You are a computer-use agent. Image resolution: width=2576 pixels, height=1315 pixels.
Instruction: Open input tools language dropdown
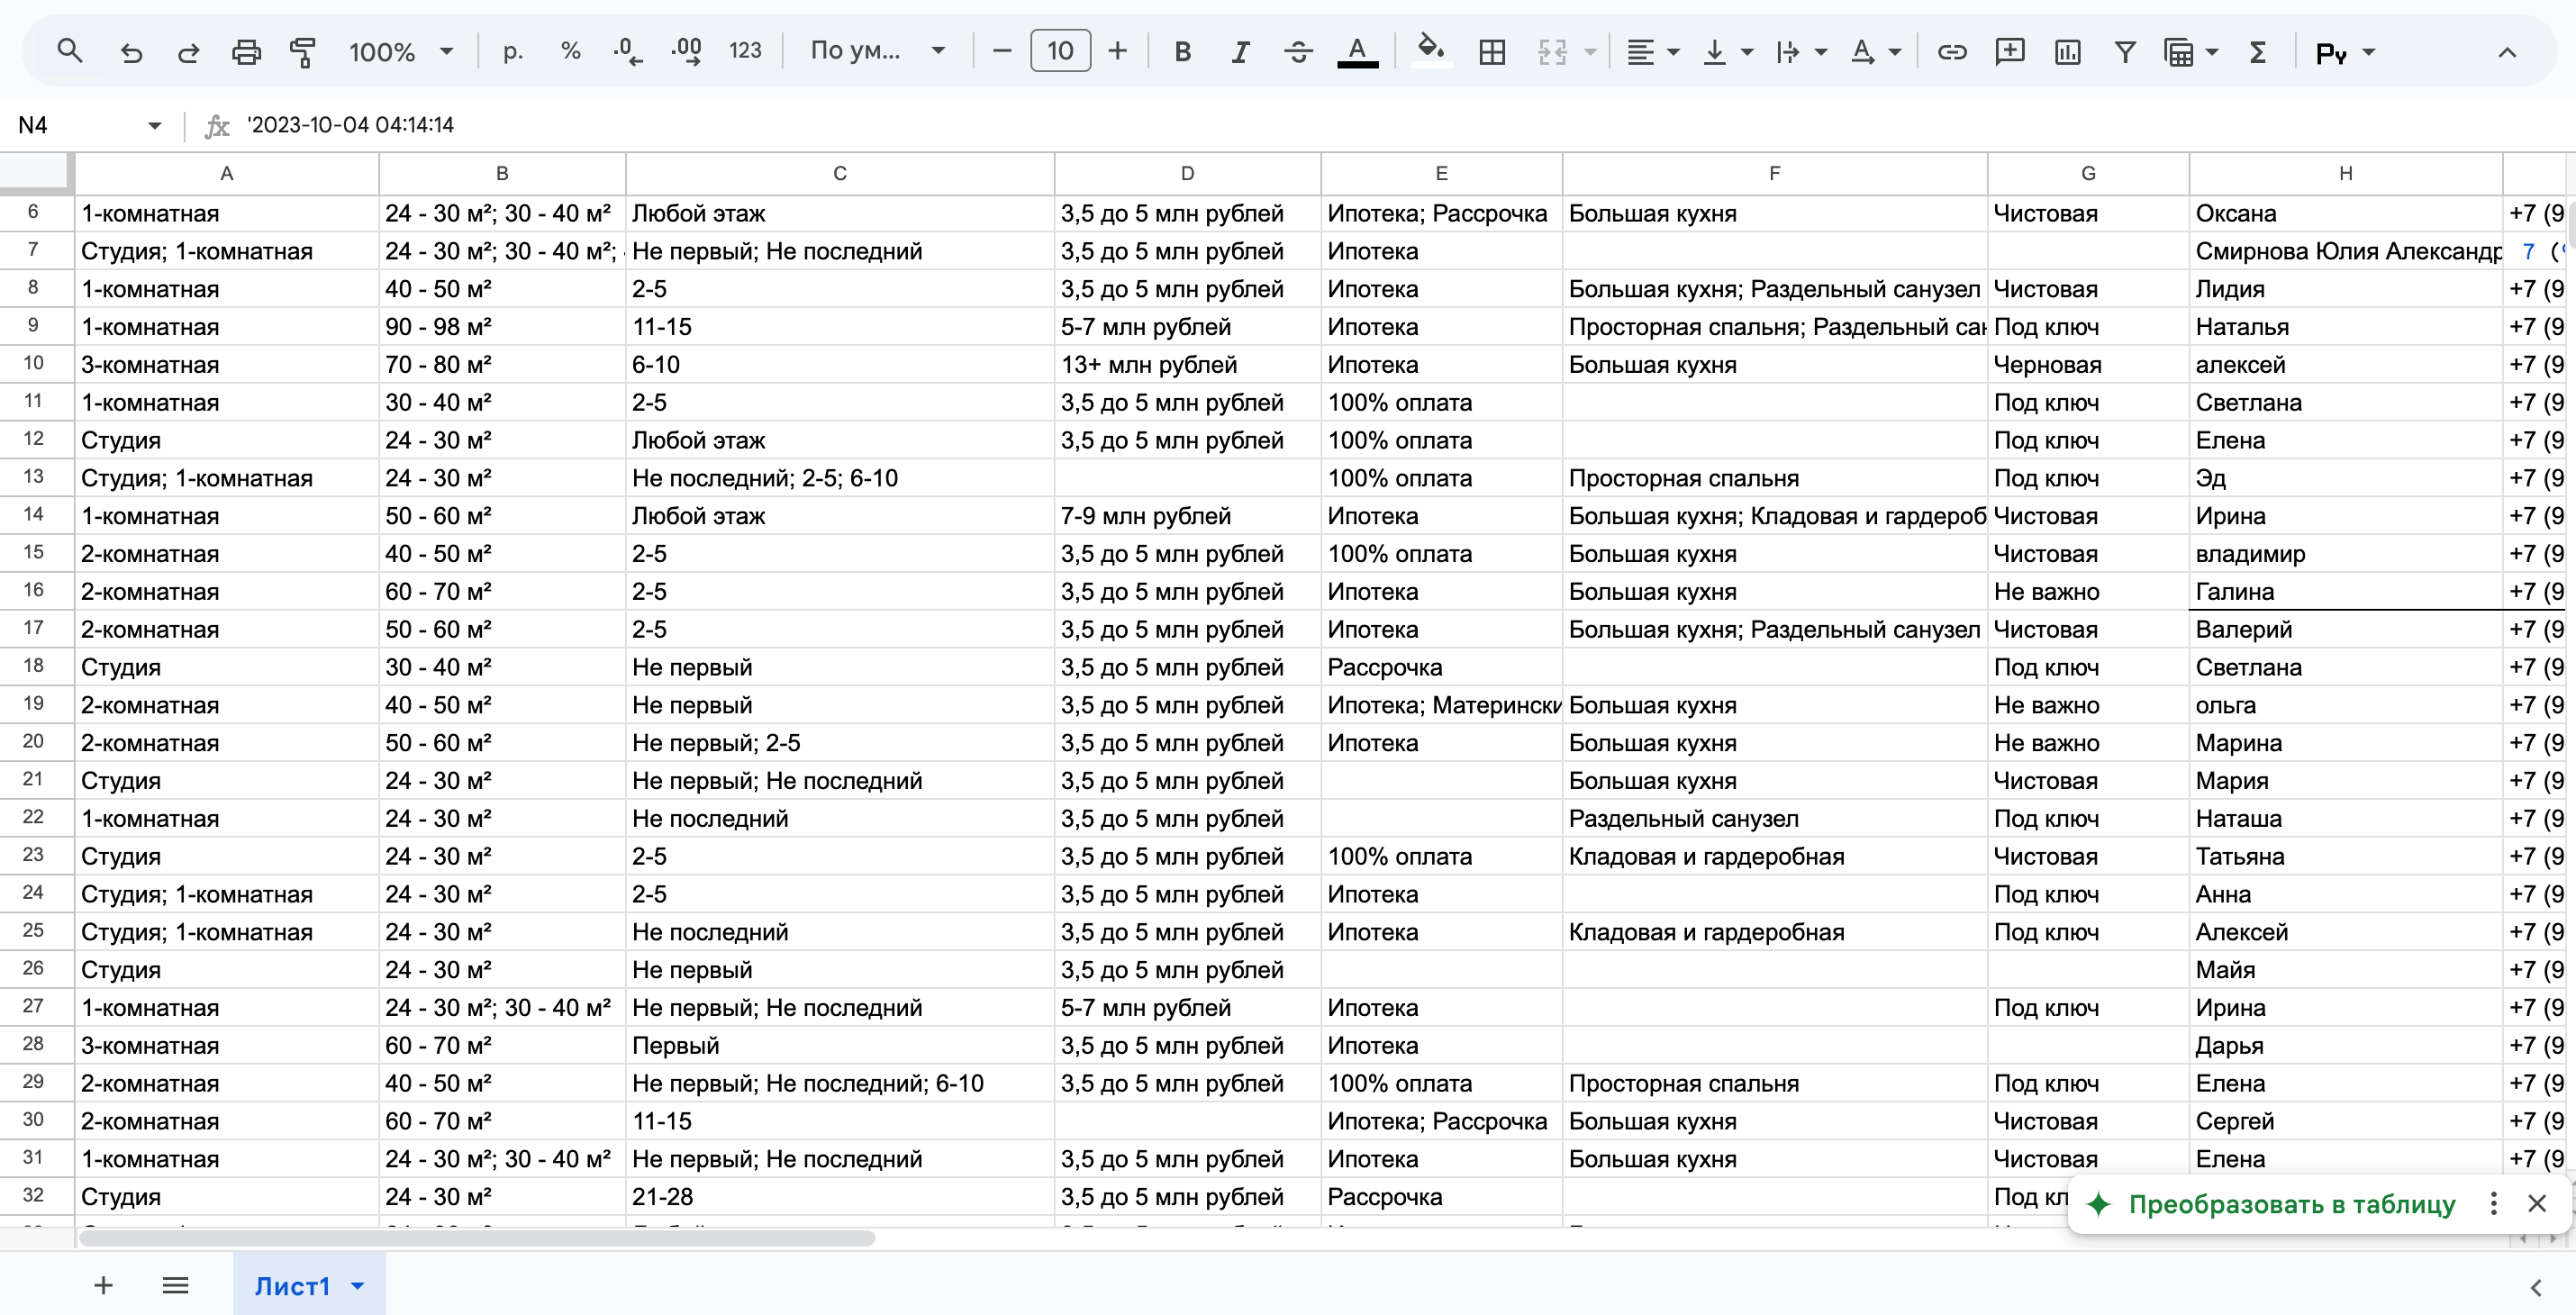[x=2345, y=51]
